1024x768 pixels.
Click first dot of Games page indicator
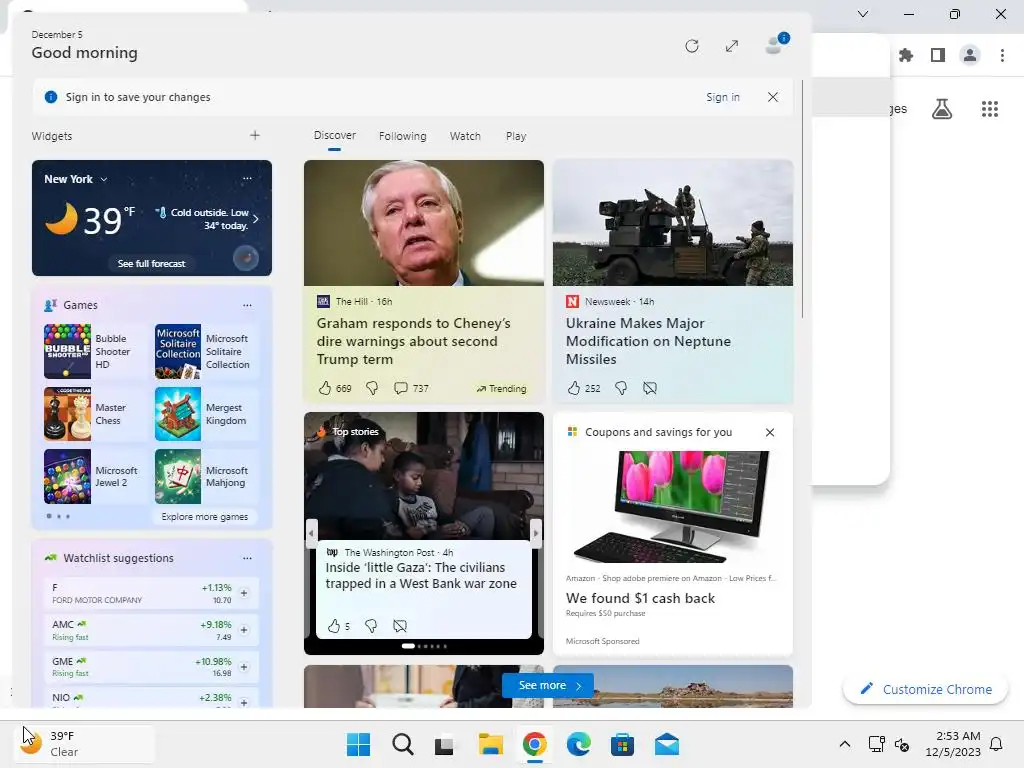pos(48,516)
